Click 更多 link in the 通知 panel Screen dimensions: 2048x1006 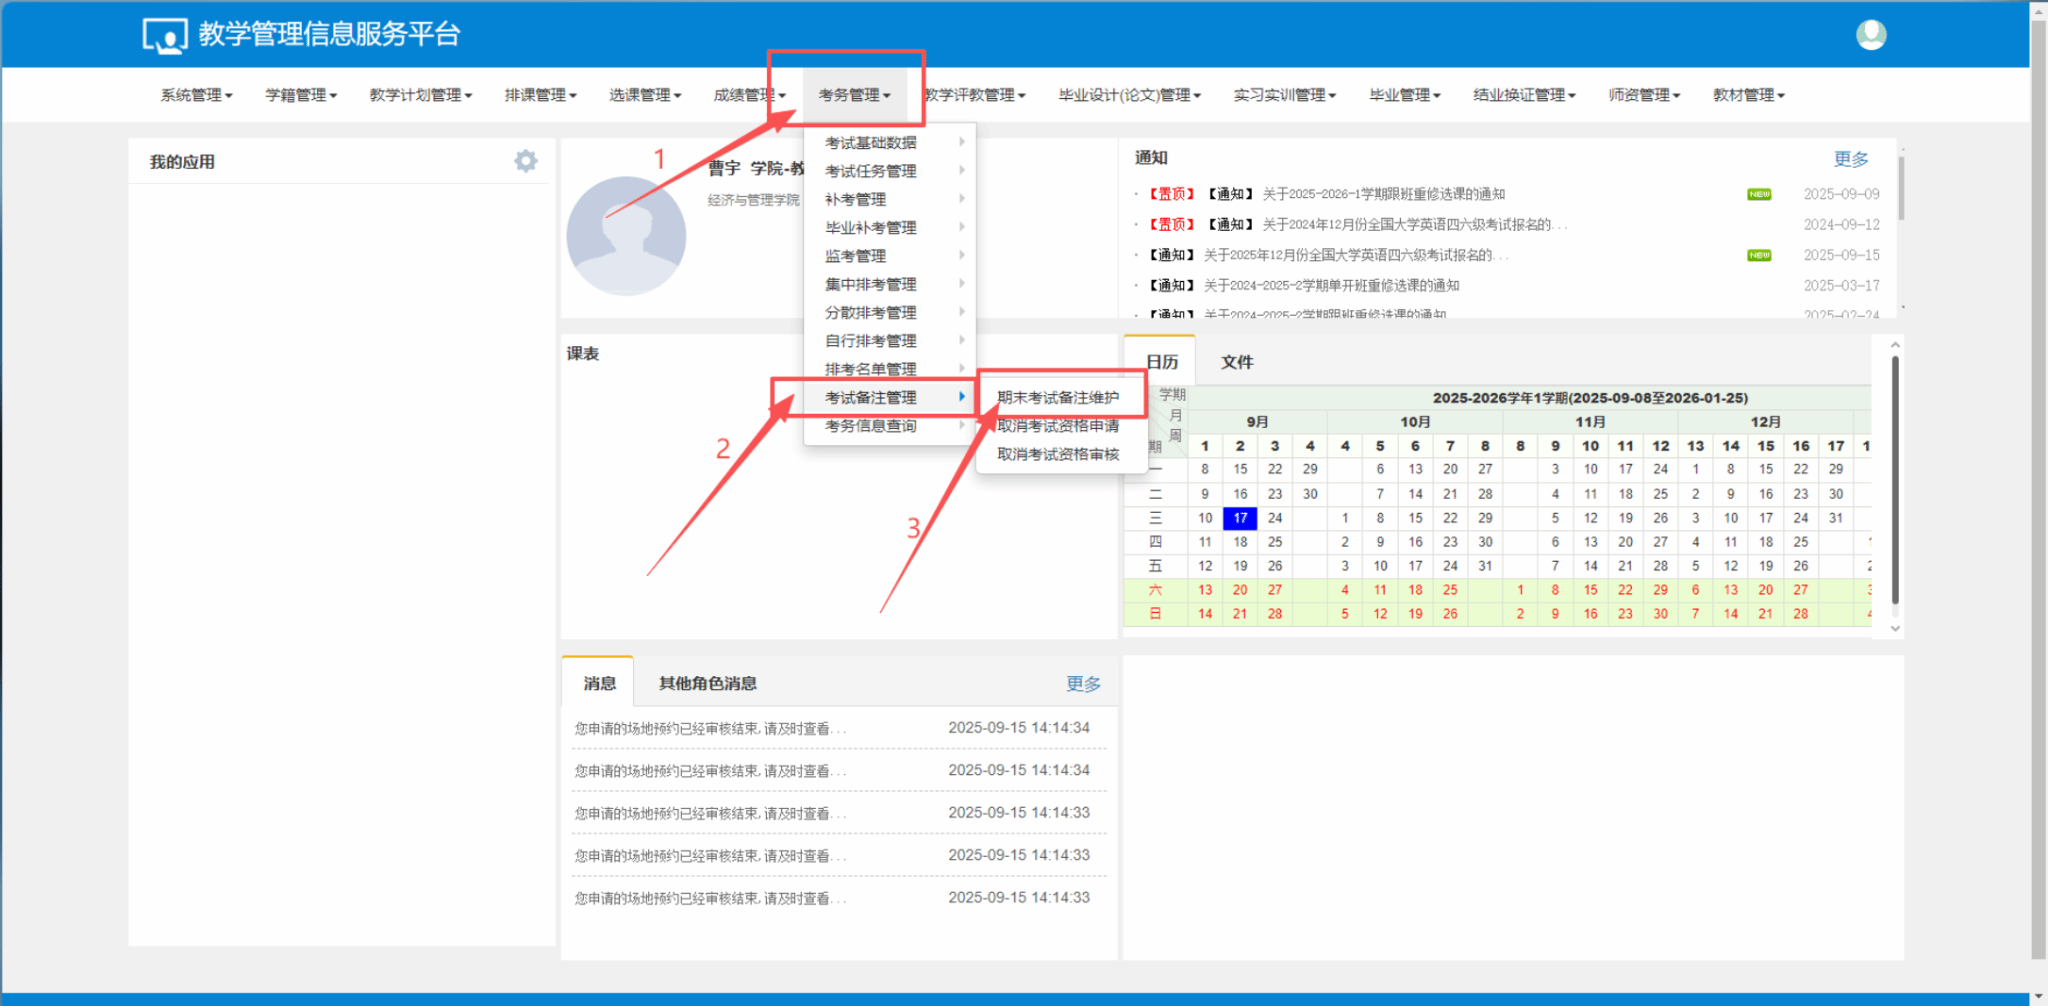[x=1850, y=159]
